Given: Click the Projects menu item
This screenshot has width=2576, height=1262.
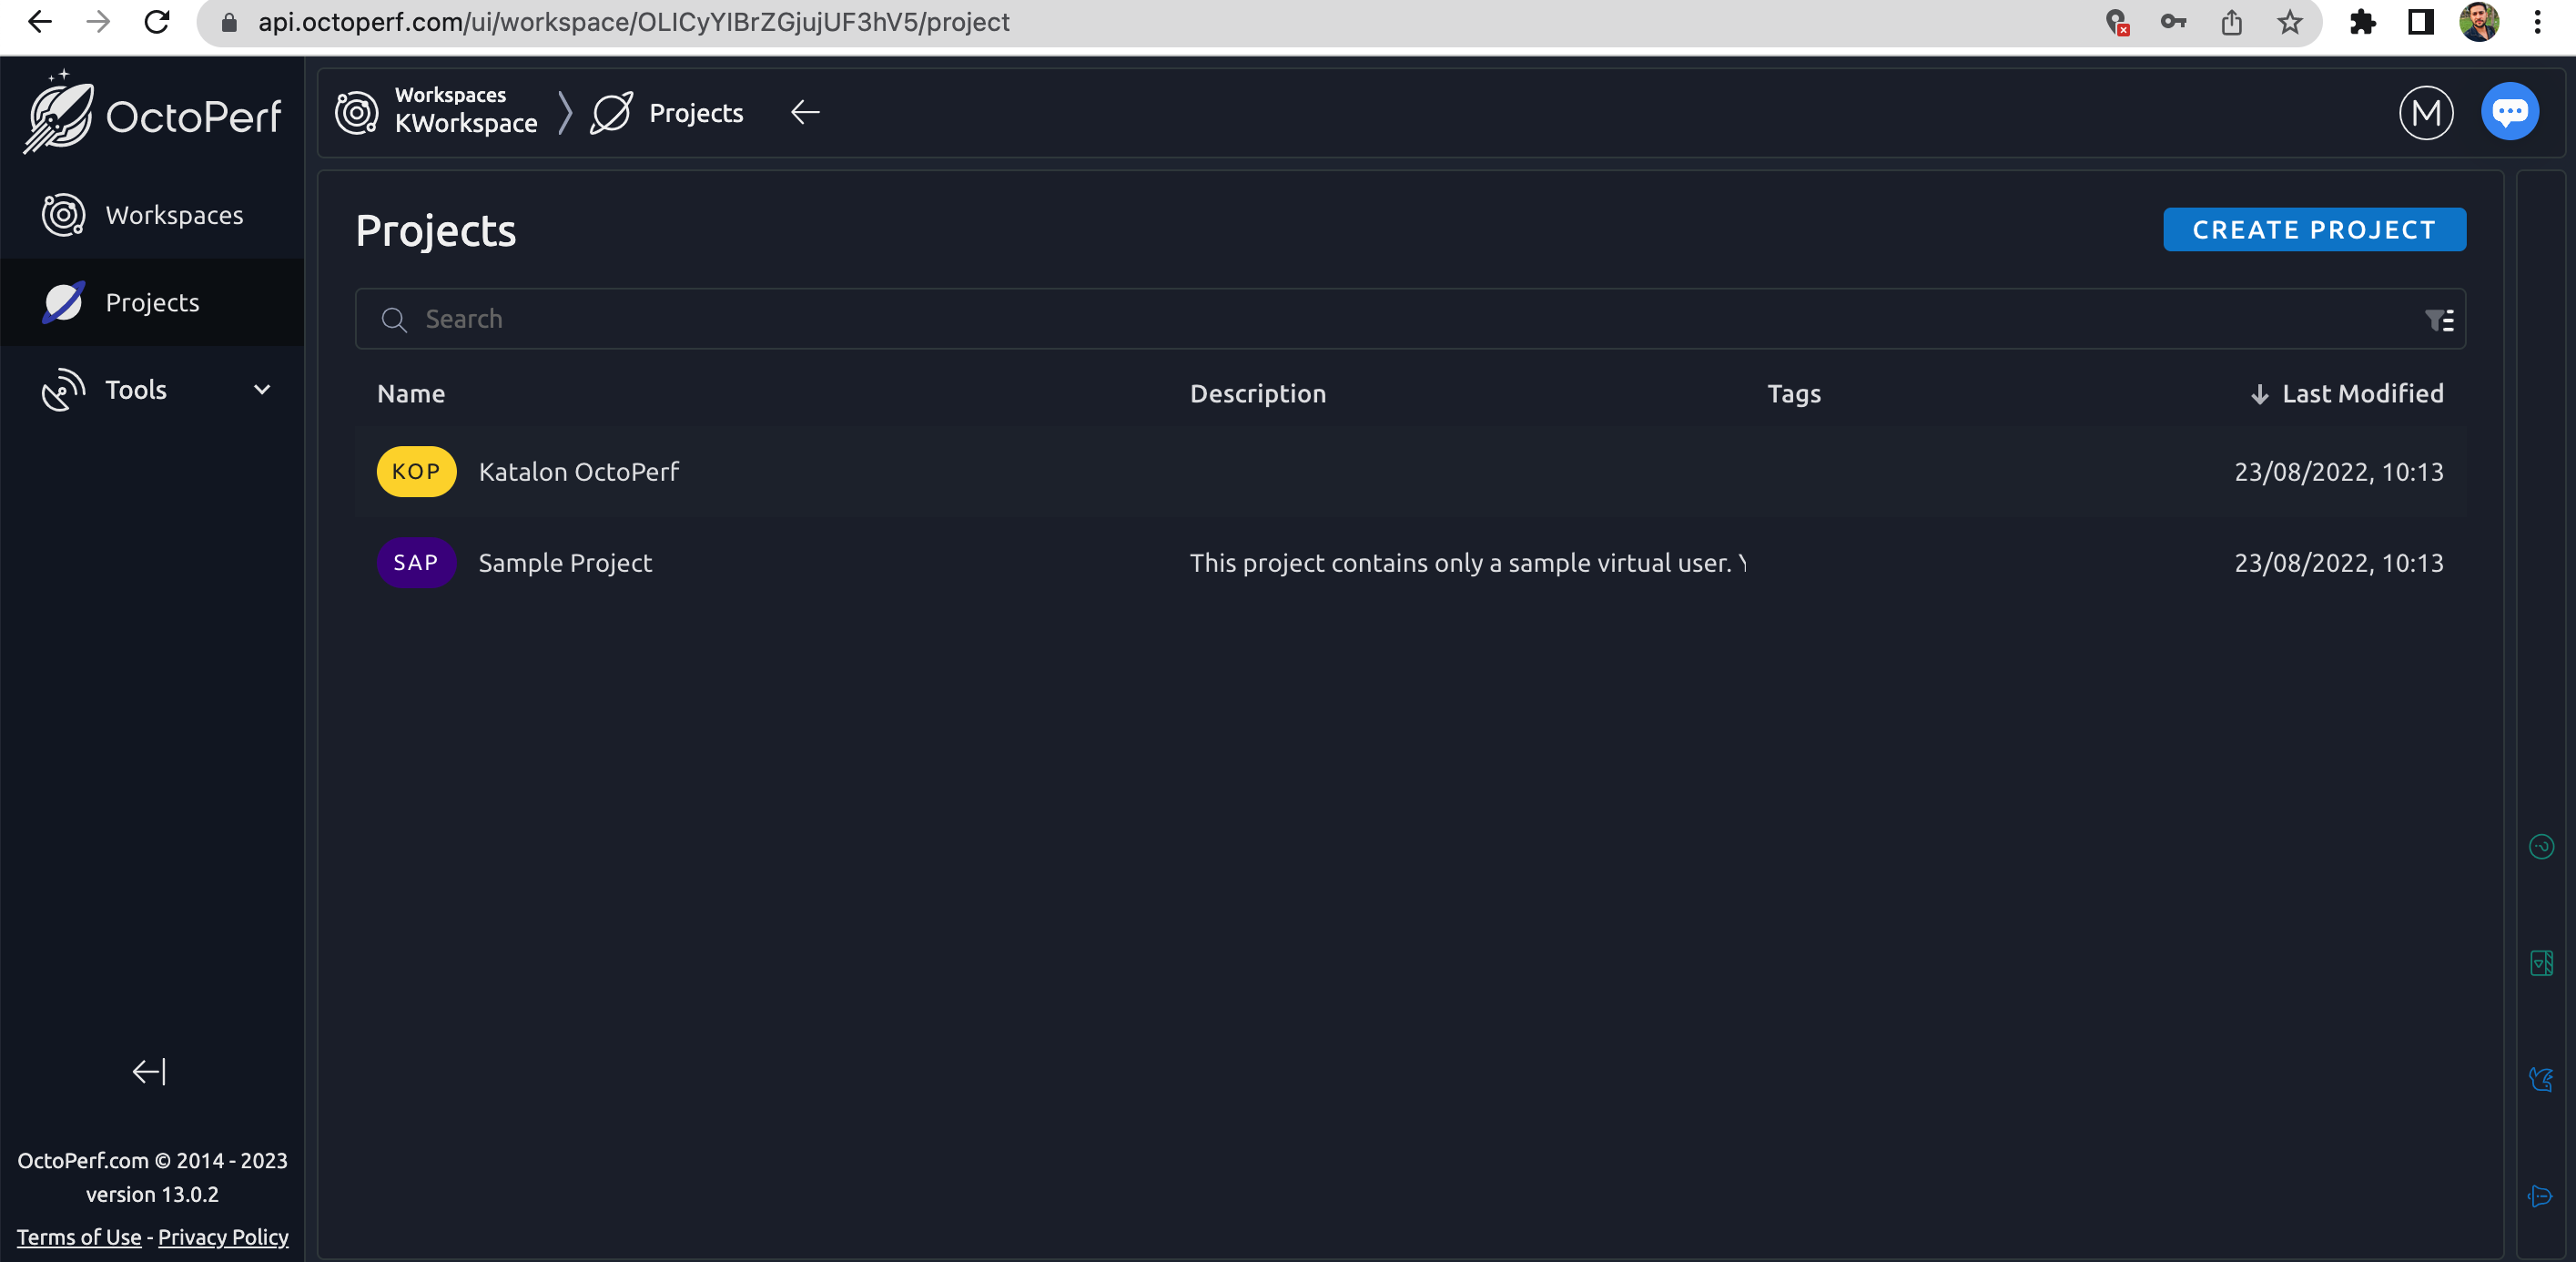Looking at the screenshot, I should point(151,300).
